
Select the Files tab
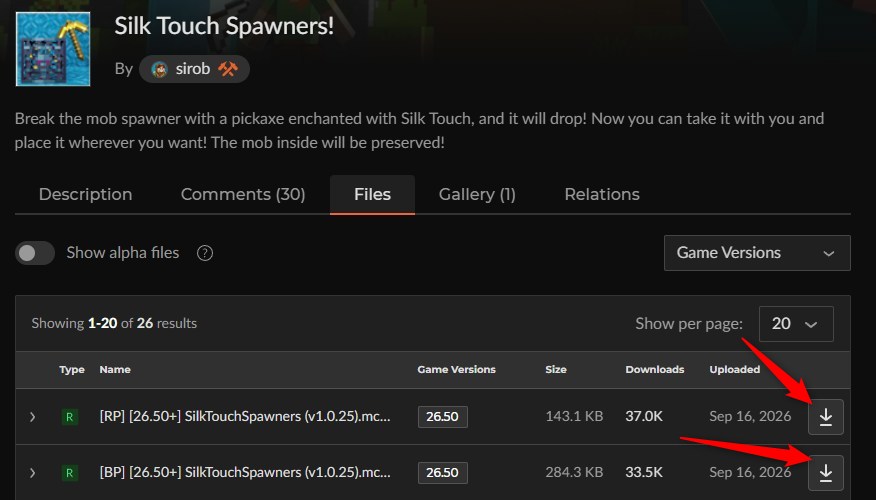point(372,194)
